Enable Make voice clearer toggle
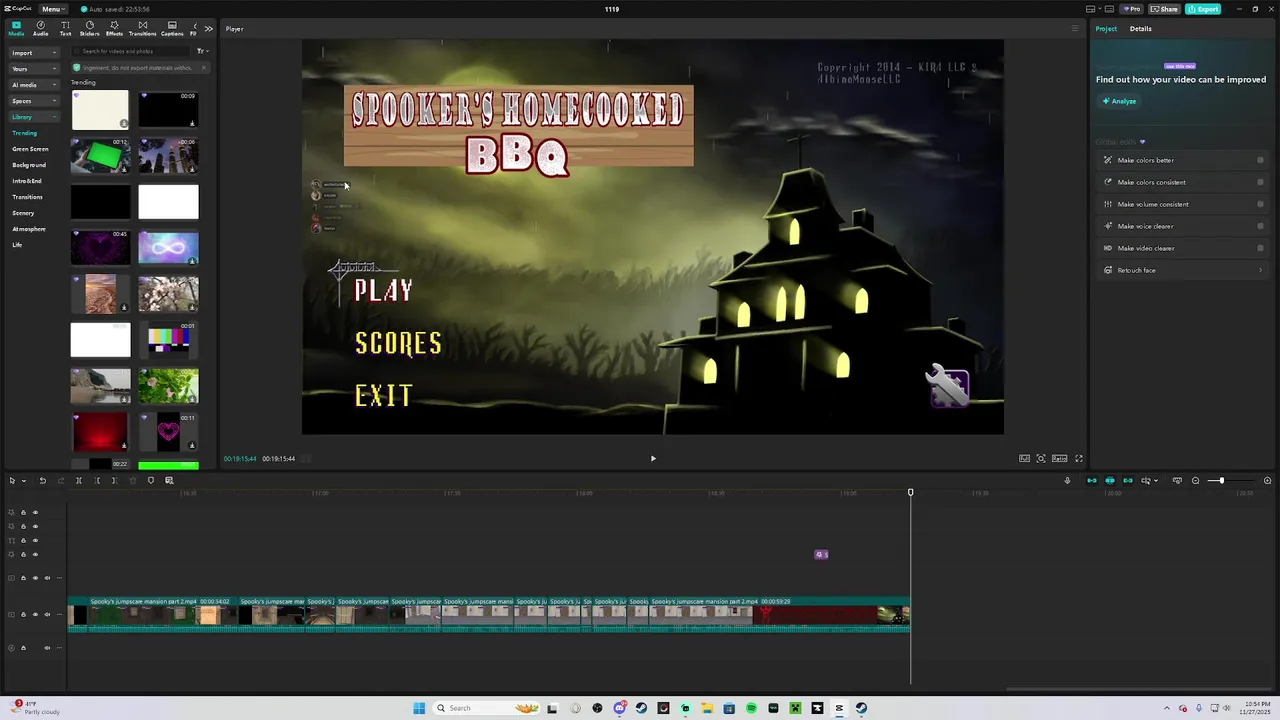 coord(1260,226)
